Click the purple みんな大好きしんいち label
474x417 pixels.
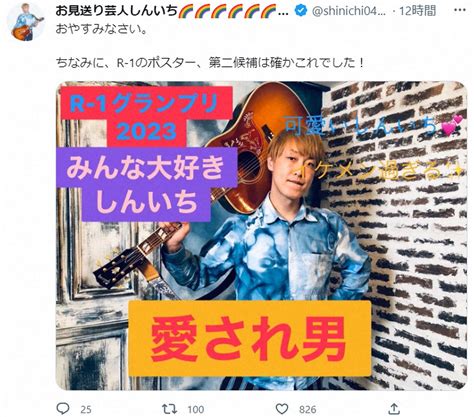click(145, 184)
